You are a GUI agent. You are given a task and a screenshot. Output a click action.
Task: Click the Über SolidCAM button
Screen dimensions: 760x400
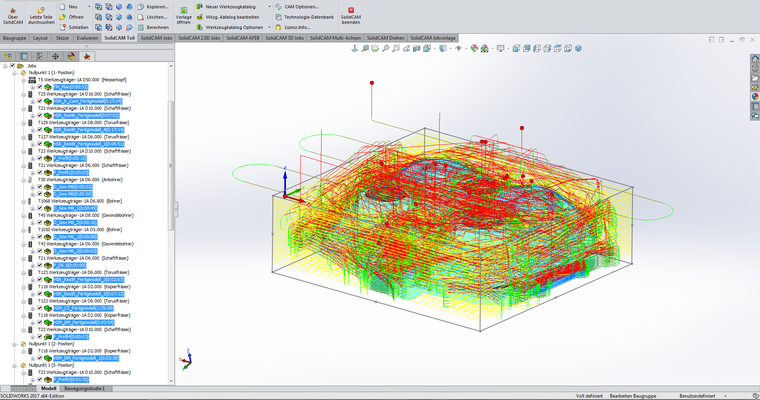(13, 16)
